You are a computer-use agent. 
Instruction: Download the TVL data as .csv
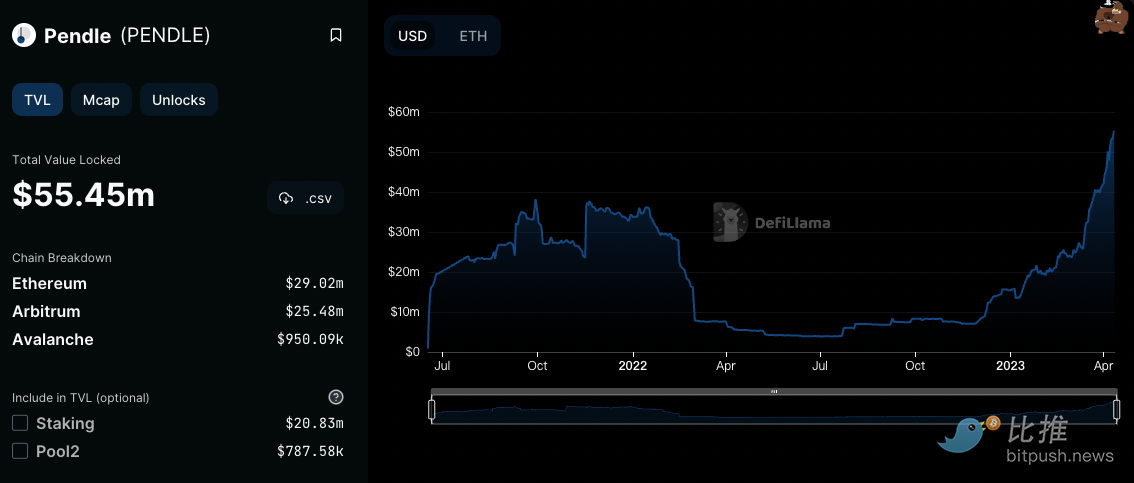coord(305,198)
